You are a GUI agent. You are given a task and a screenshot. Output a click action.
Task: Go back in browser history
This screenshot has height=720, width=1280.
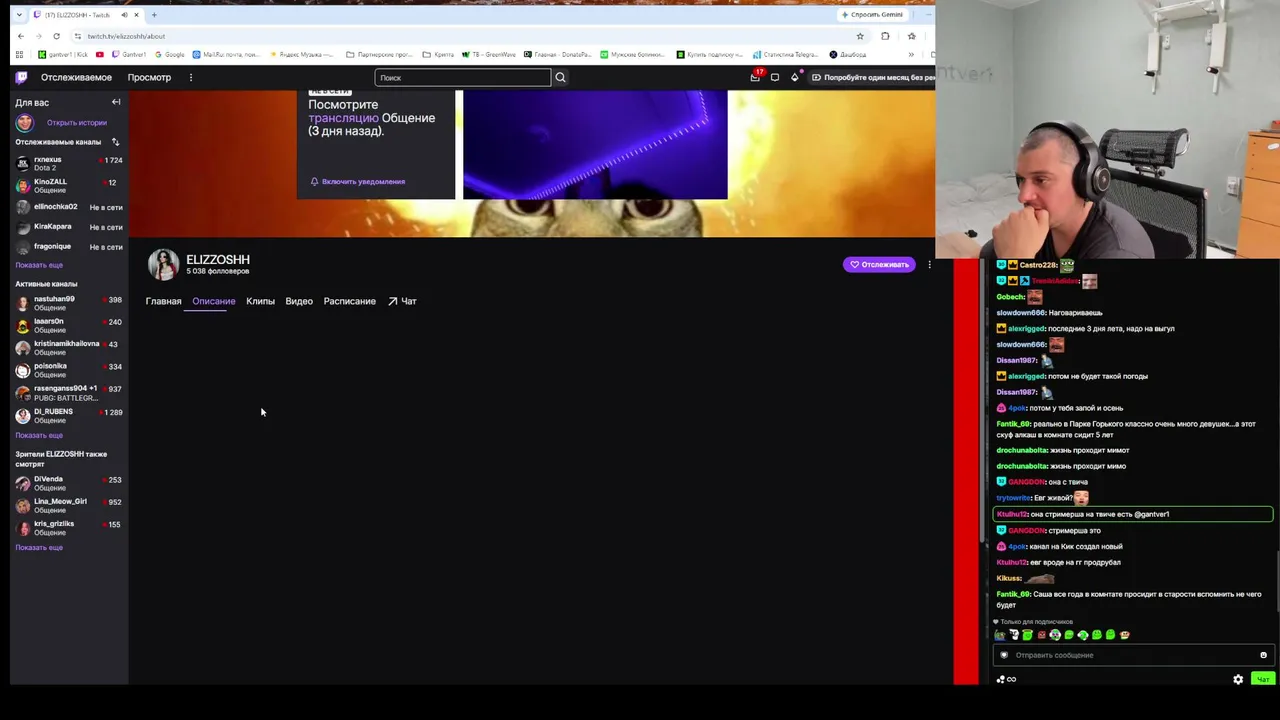coord(21,36)
